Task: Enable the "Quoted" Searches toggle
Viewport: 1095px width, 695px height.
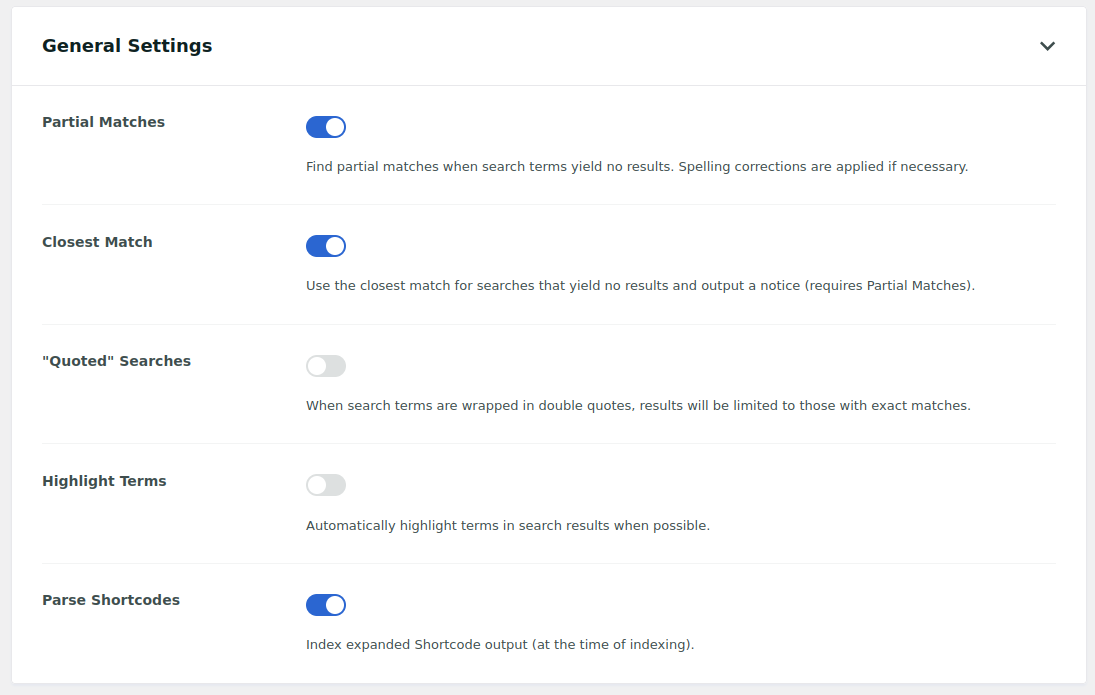Action: [x=326, y=366]
